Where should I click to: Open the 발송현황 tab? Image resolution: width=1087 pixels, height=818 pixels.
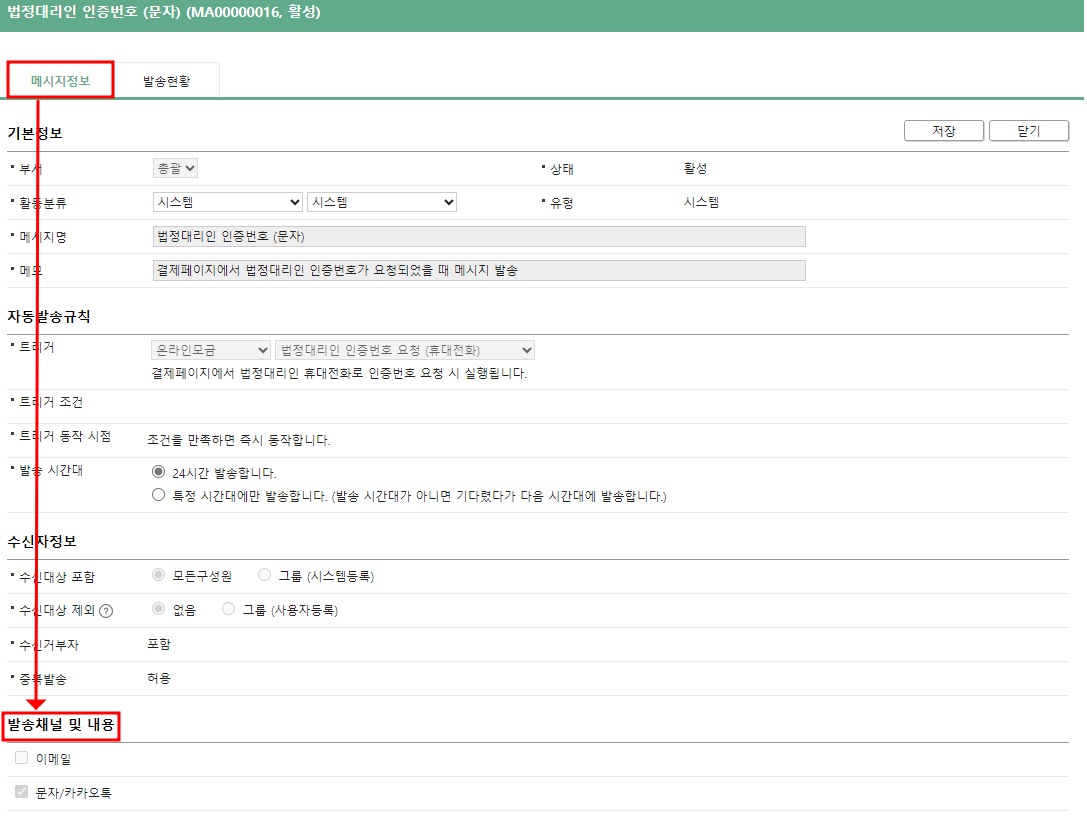pyautogui.click(x=166, y=81)
